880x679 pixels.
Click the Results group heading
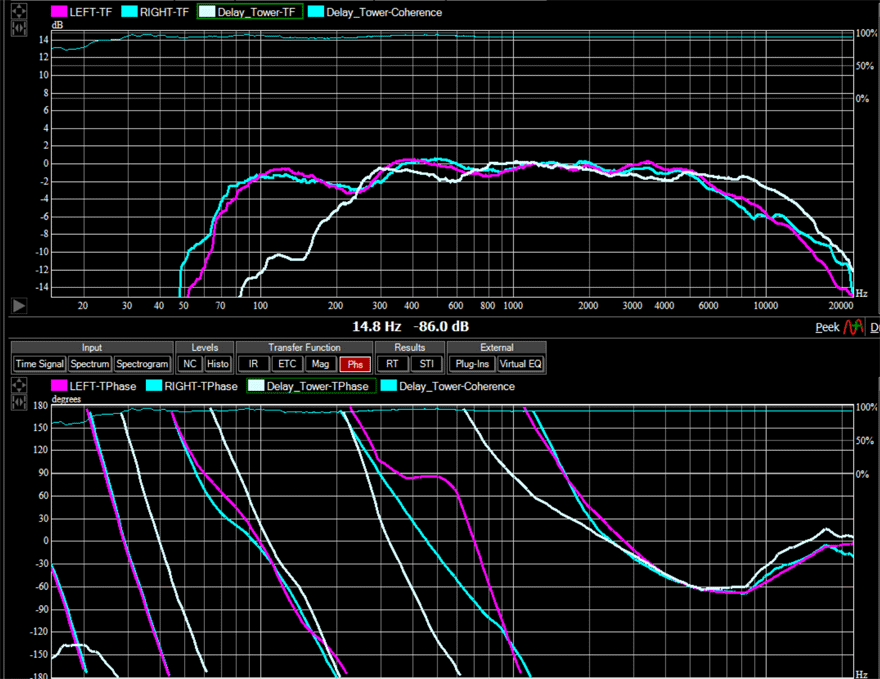coord(410,347)
